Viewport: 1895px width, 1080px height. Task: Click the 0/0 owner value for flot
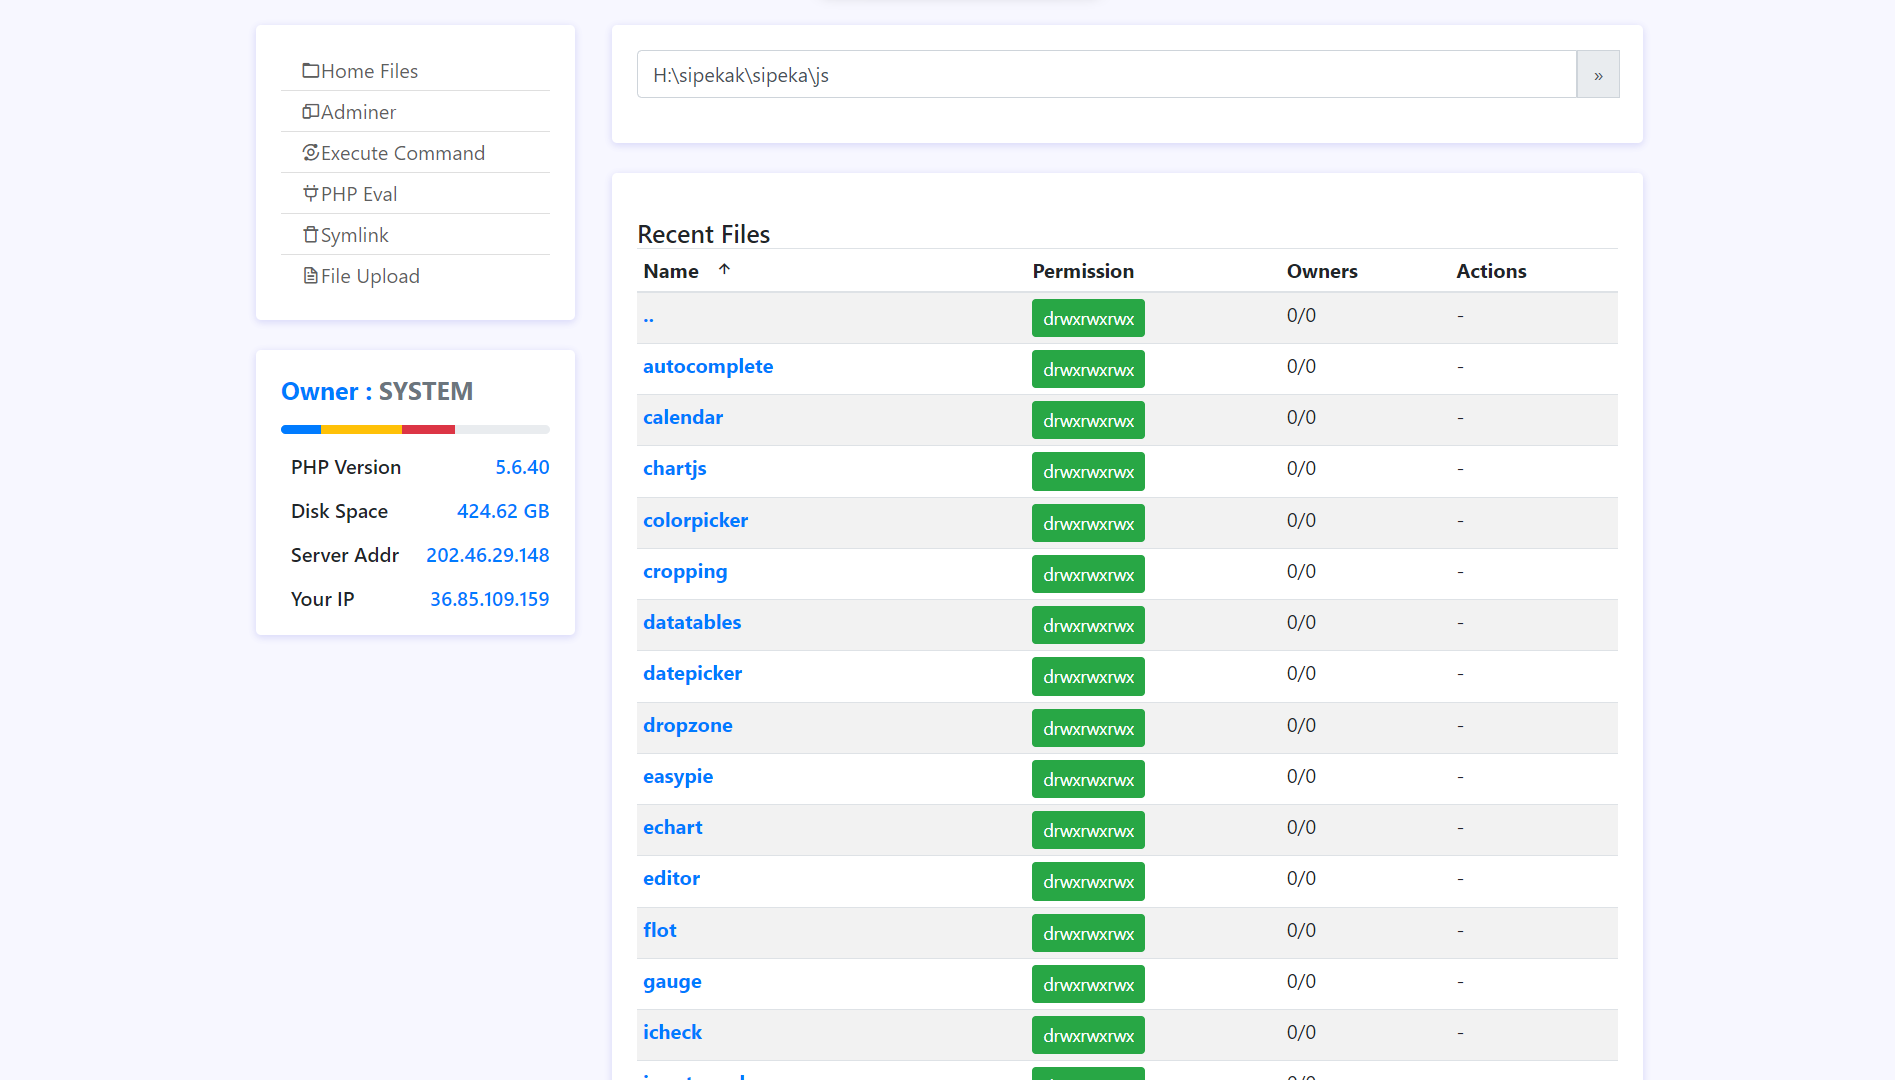(1301, 931)
